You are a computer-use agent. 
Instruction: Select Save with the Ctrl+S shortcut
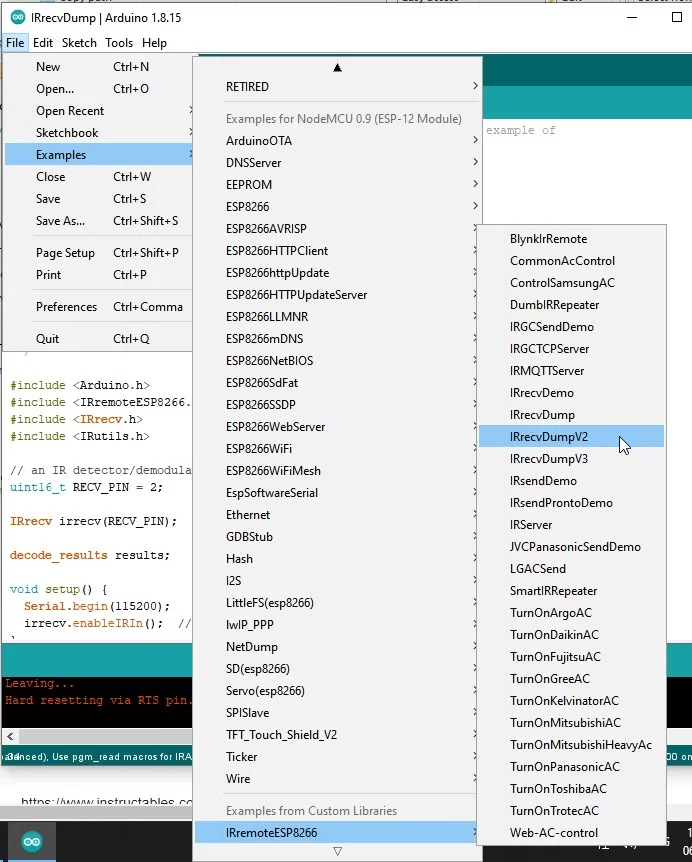(99, 198)
